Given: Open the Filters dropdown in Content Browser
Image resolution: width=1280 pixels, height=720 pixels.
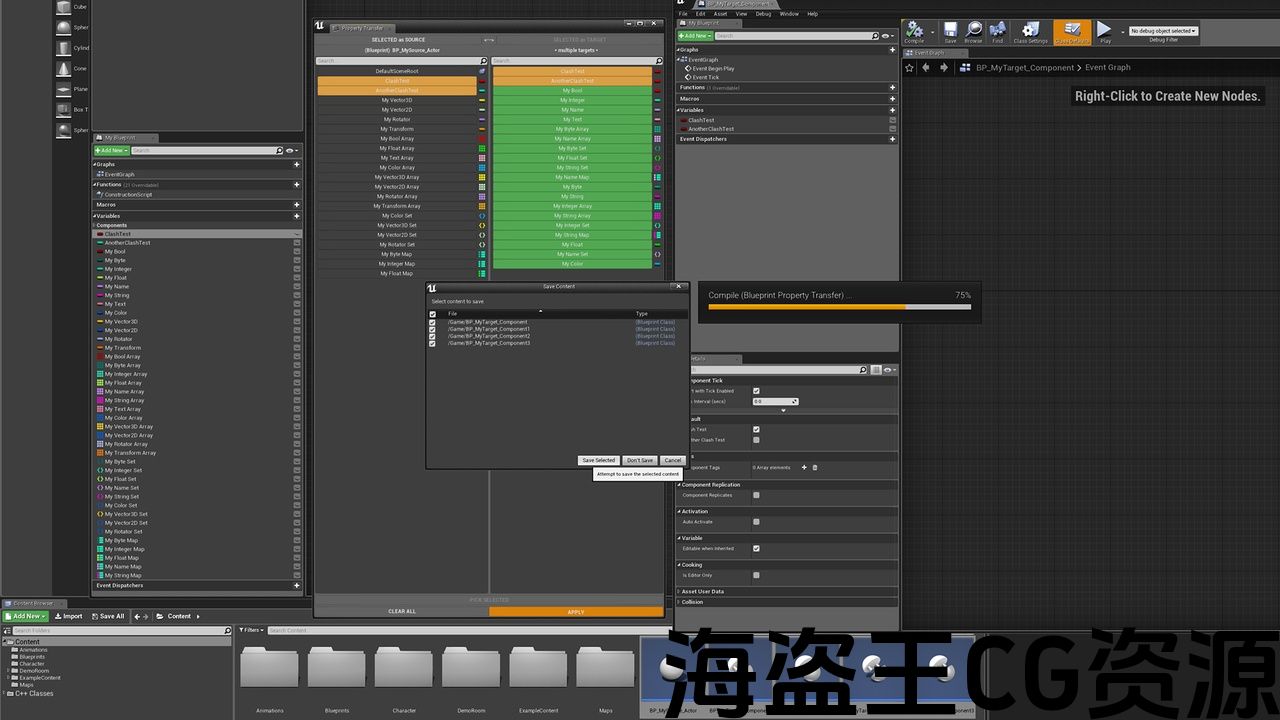Looking at the screenshot, I should click(252, 630).
